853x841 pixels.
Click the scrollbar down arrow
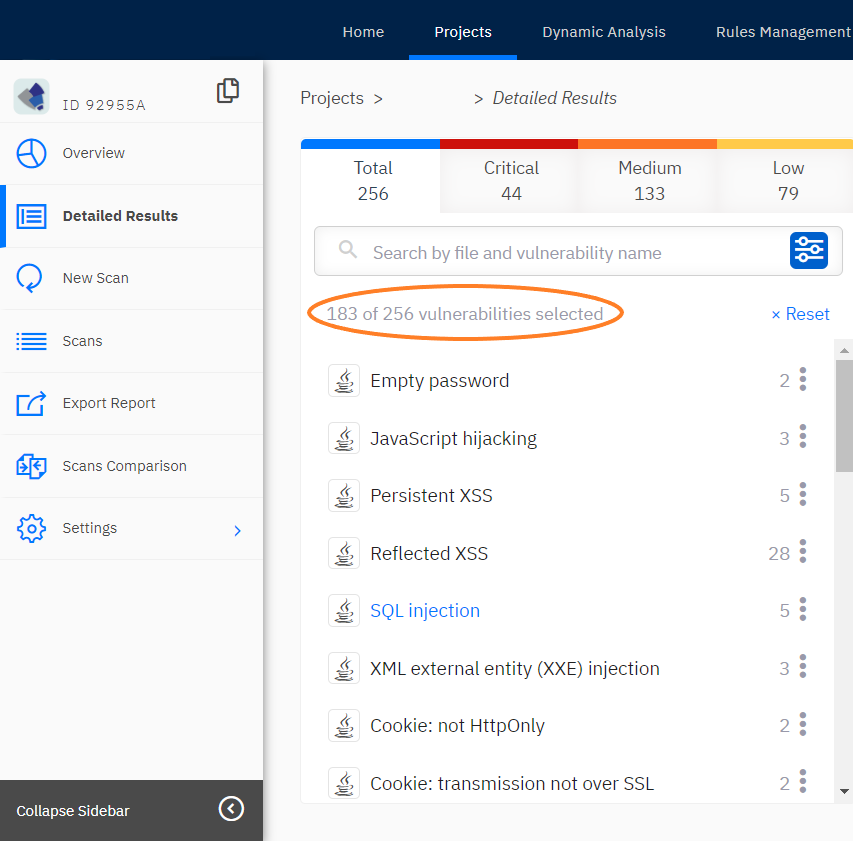coord(844,791)
